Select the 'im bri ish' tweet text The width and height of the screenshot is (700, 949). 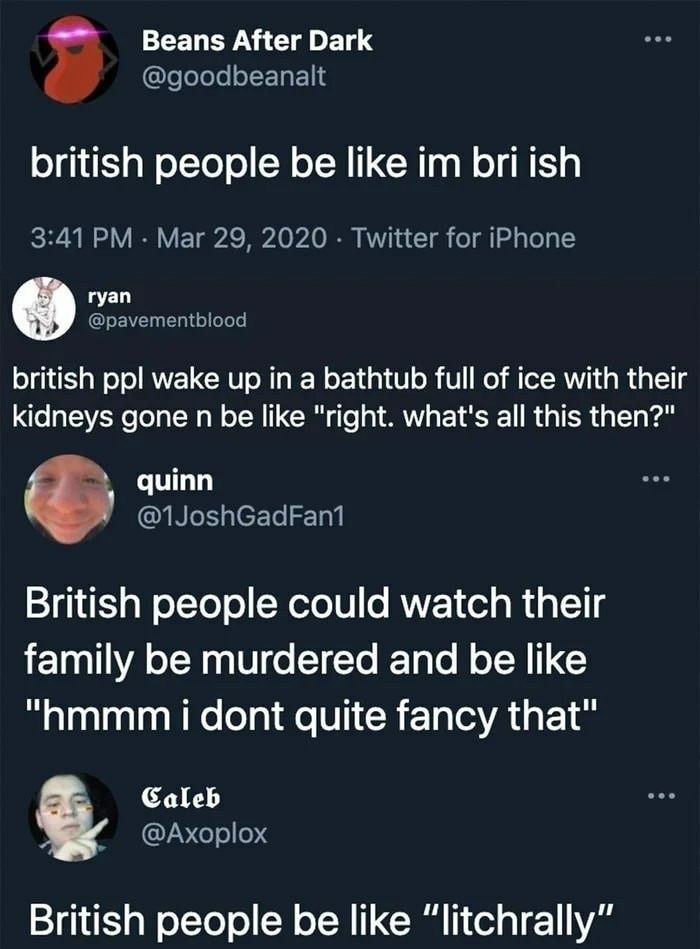pyautogui.click(x=306, y=163)
